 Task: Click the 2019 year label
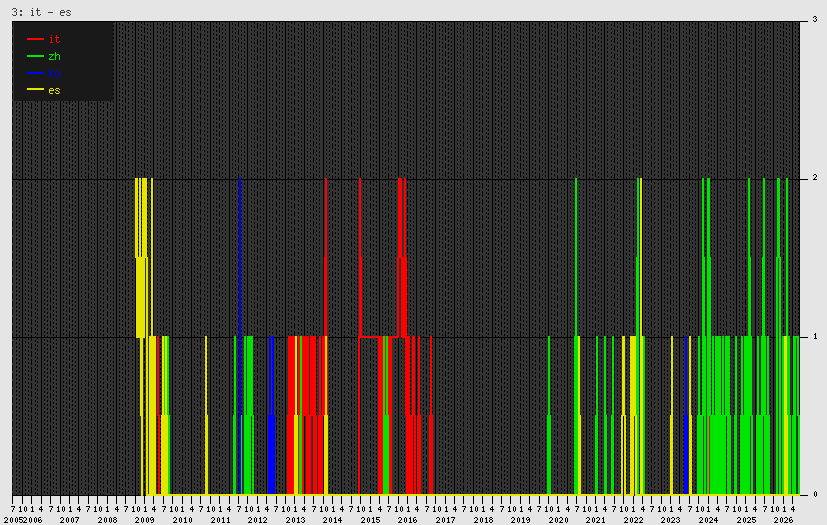(x=520, y=520)
